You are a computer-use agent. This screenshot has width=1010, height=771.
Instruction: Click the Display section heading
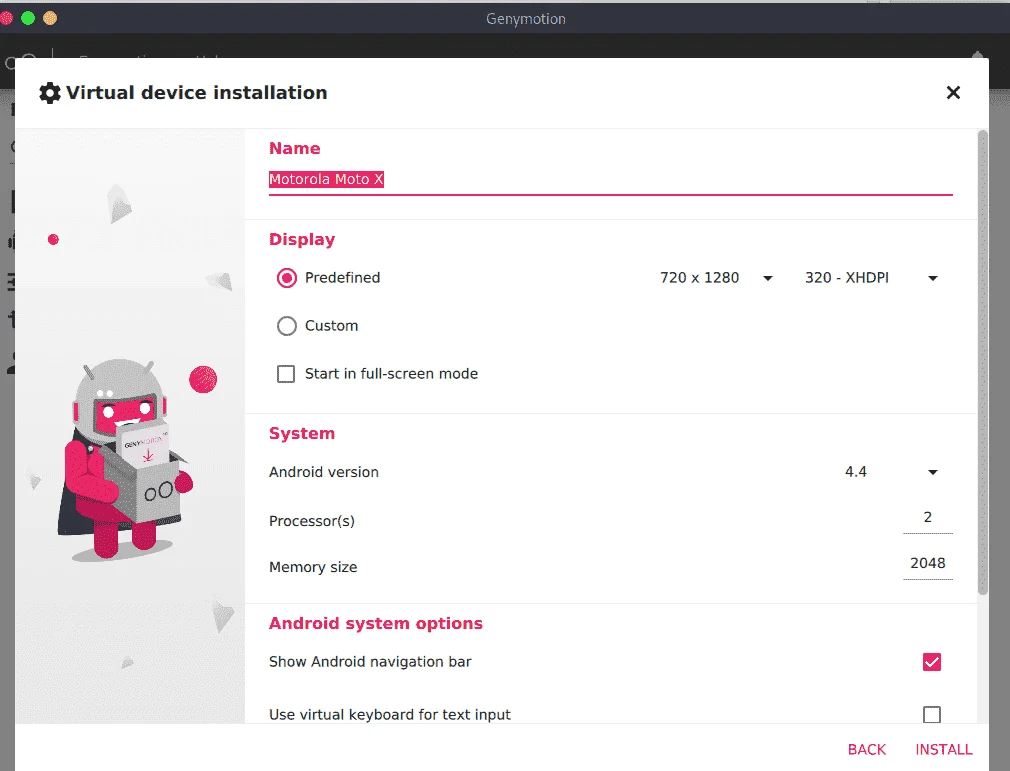click(x=302, y=240)
